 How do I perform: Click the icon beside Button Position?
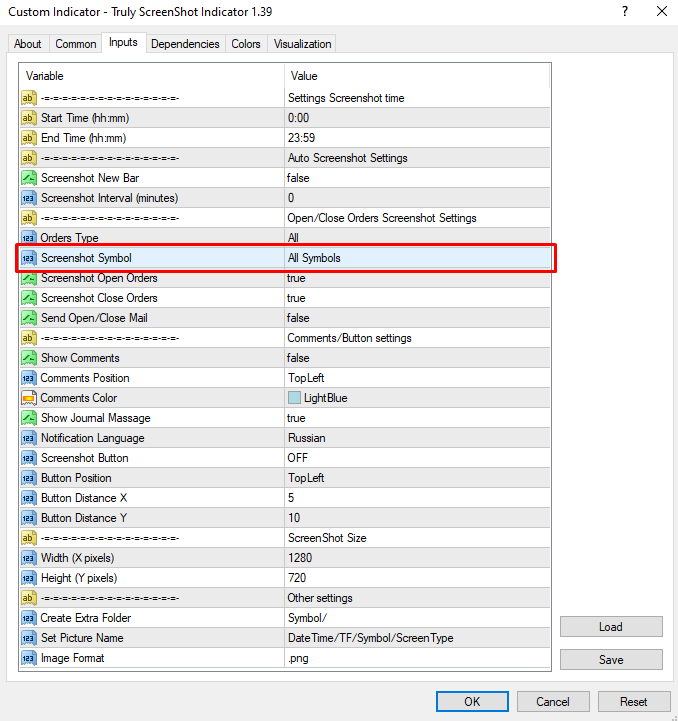[29, 478]
